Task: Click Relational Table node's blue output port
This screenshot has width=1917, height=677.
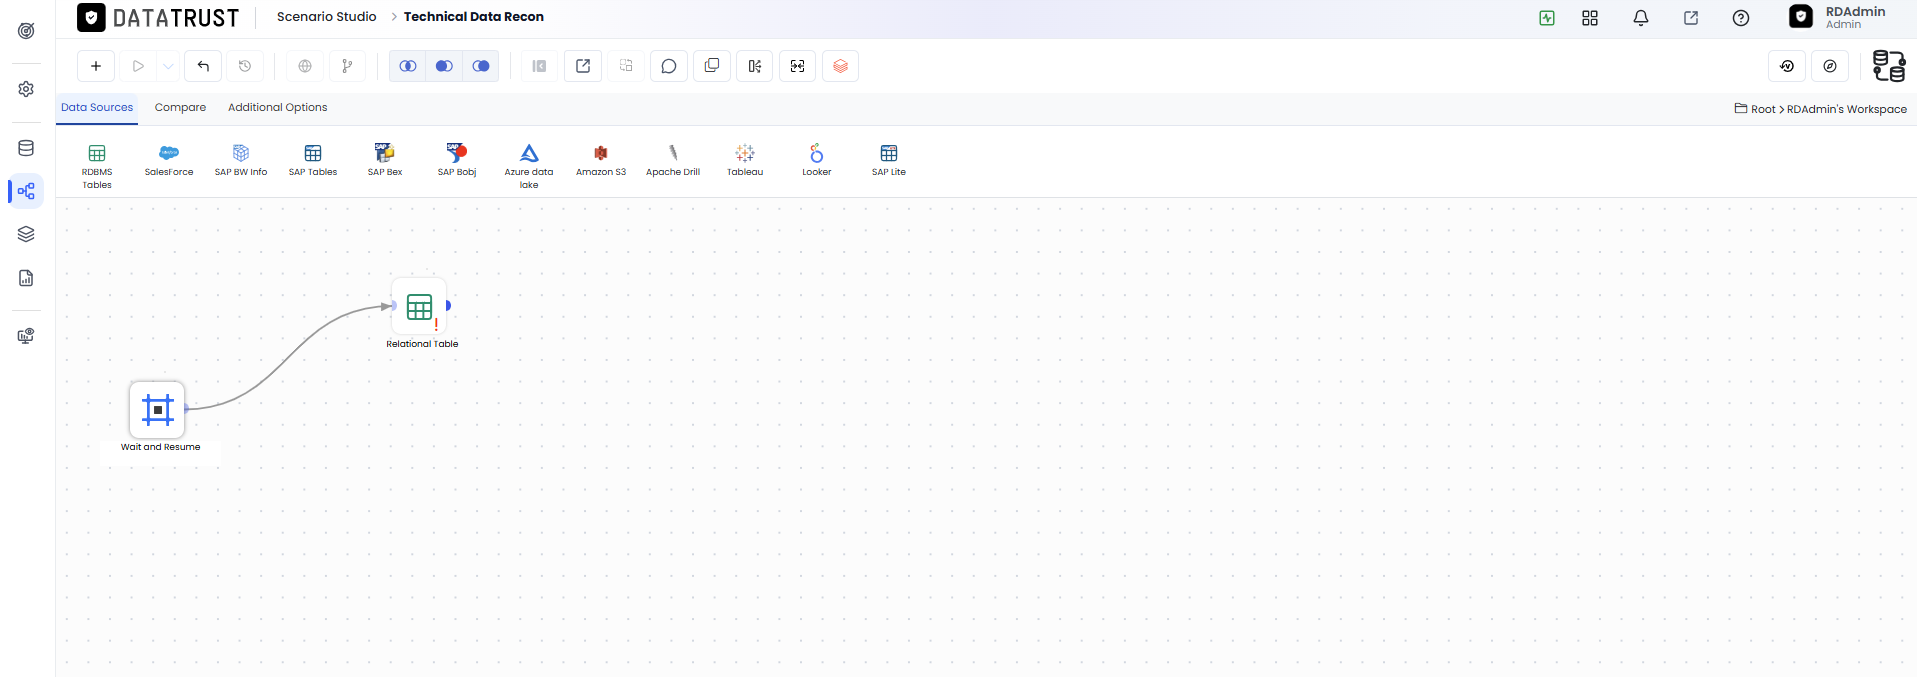Action: click(448, 305)
